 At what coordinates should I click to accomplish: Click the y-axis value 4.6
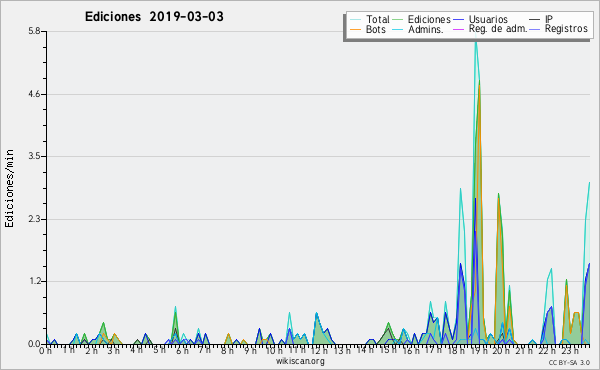[34, 94]
